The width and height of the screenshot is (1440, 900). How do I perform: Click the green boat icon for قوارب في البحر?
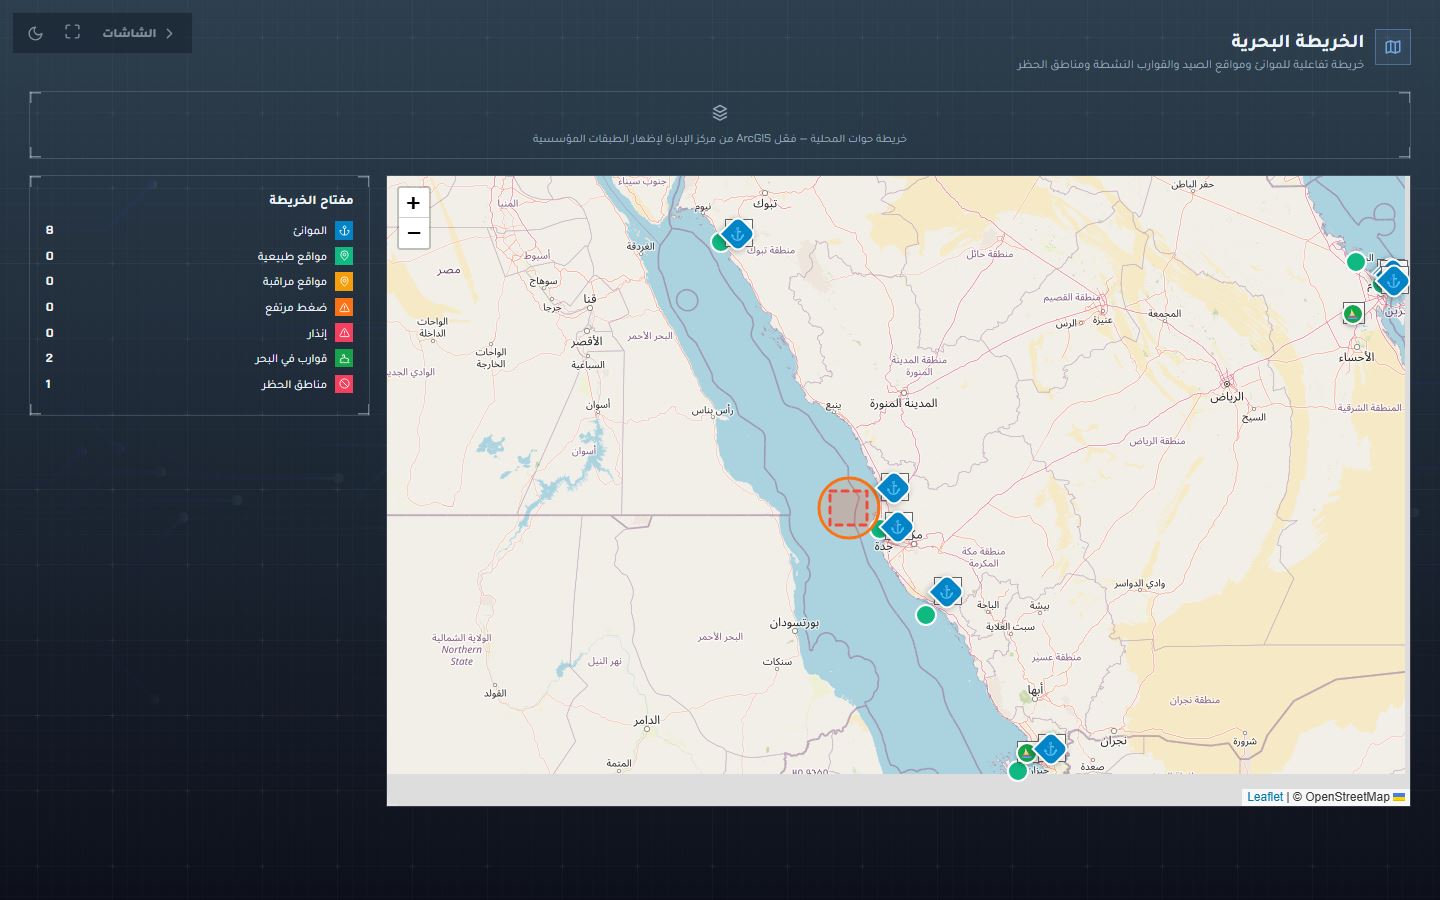[344, 358]
